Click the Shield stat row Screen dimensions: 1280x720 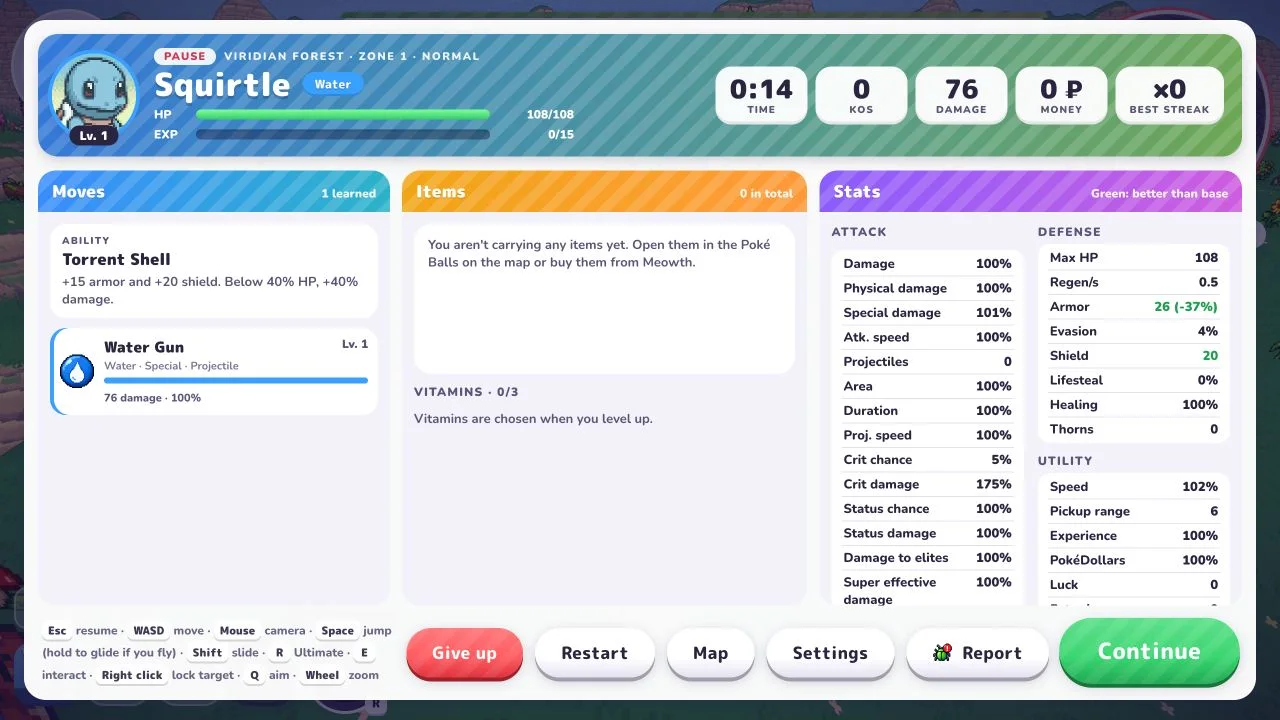[x=1134, y=356]
